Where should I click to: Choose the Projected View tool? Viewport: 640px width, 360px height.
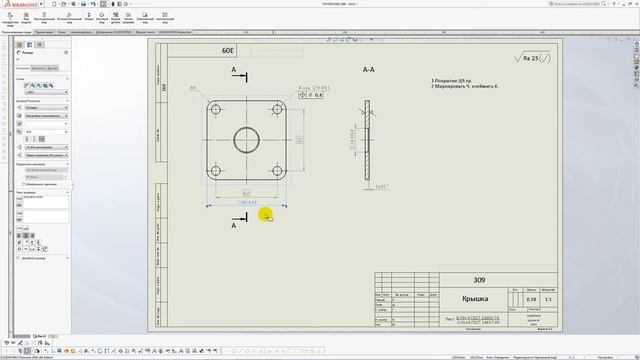coord(44,17)
